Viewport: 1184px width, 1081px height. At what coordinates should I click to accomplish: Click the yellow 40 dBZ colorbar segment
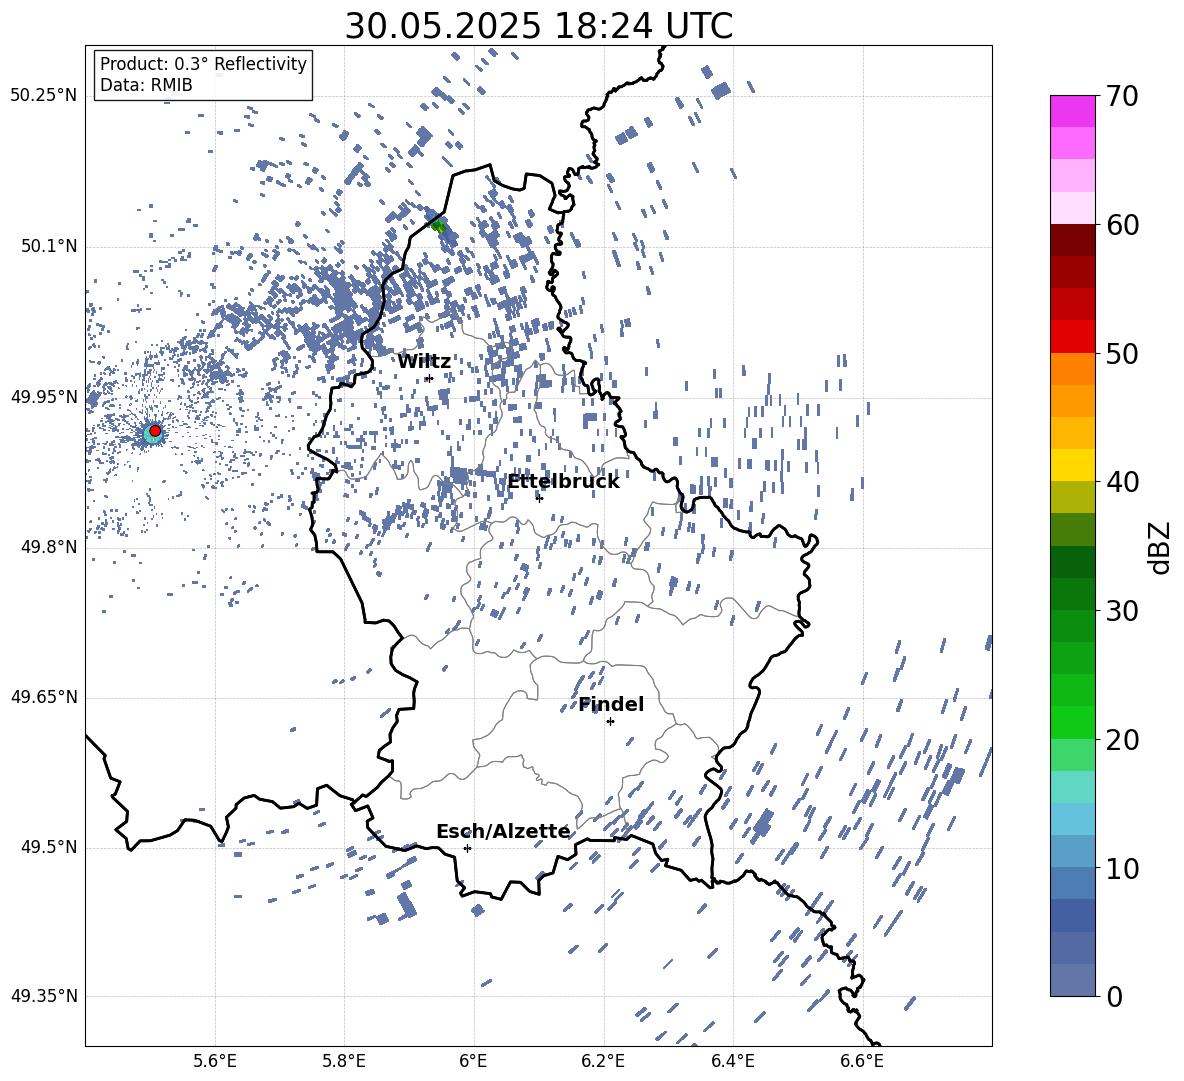coord(1072,465)
